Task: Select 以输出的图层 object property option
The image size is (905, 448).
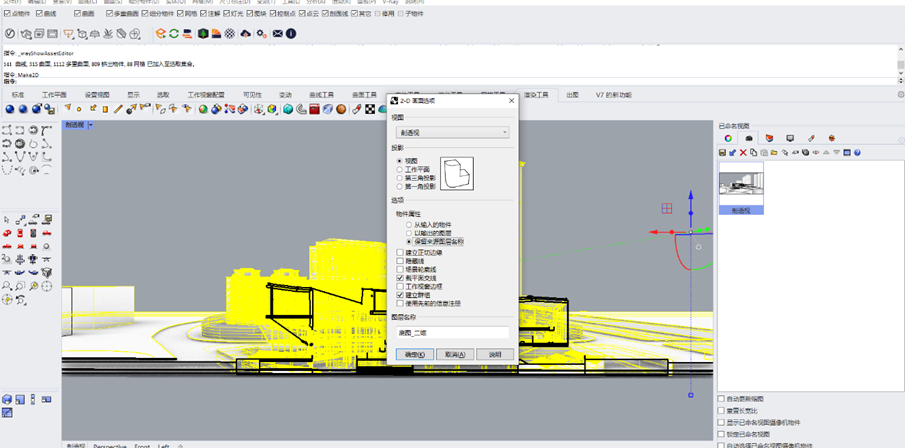Action: point(409,233)
